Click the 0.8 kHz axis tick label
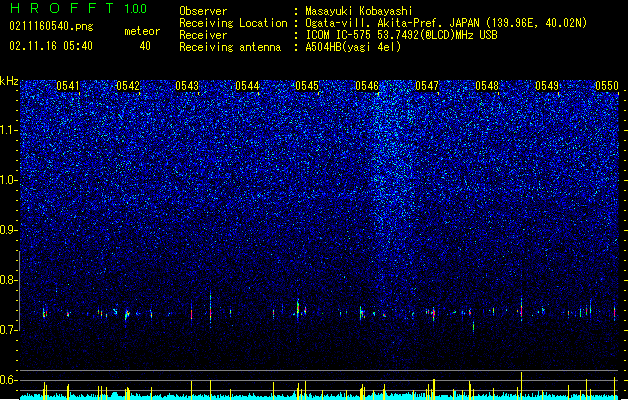This screenshot has width=629, height=400. pos(8,280)
